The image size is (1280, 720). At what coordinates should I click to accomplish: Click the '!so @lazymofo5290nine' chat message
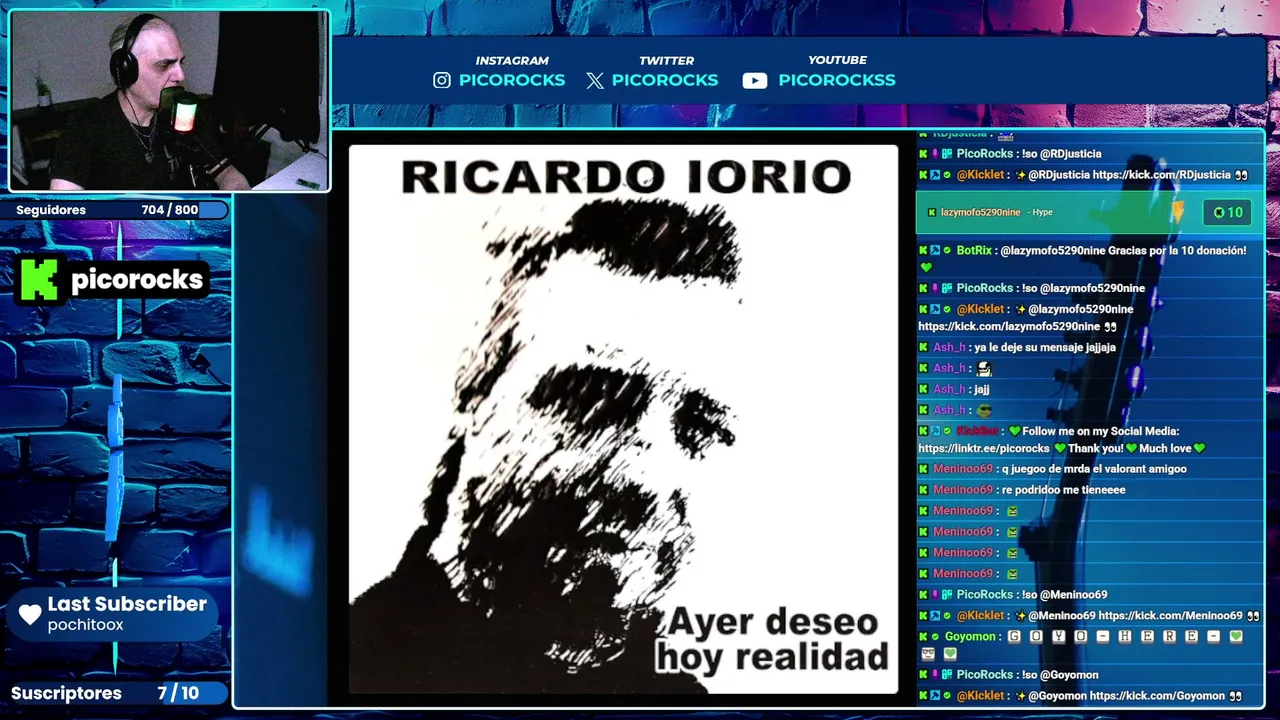point(1083,289)
